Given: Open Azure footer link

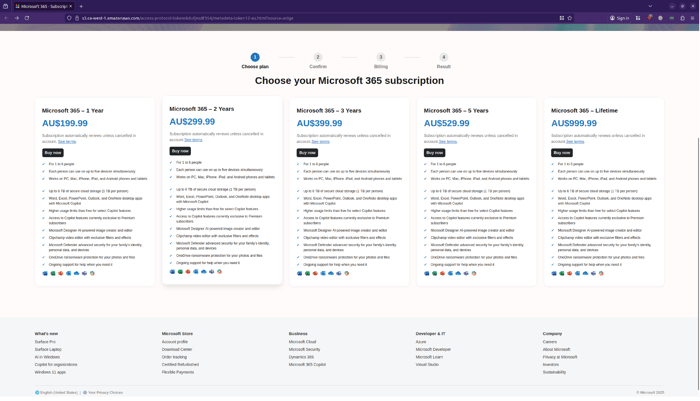Looking at the screenshot, I should click(x=421, y=342).
